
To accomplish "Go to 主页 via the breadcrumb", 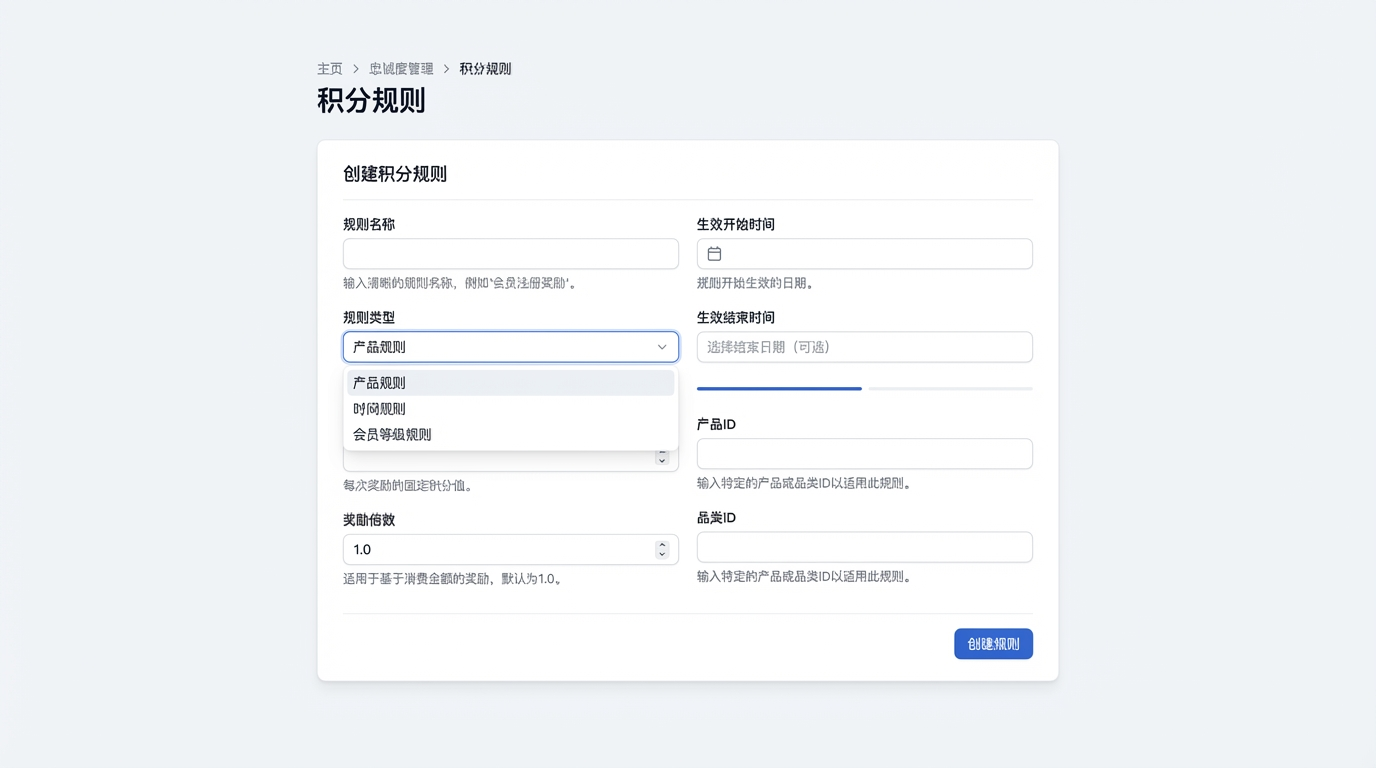I will pos(330,69).
